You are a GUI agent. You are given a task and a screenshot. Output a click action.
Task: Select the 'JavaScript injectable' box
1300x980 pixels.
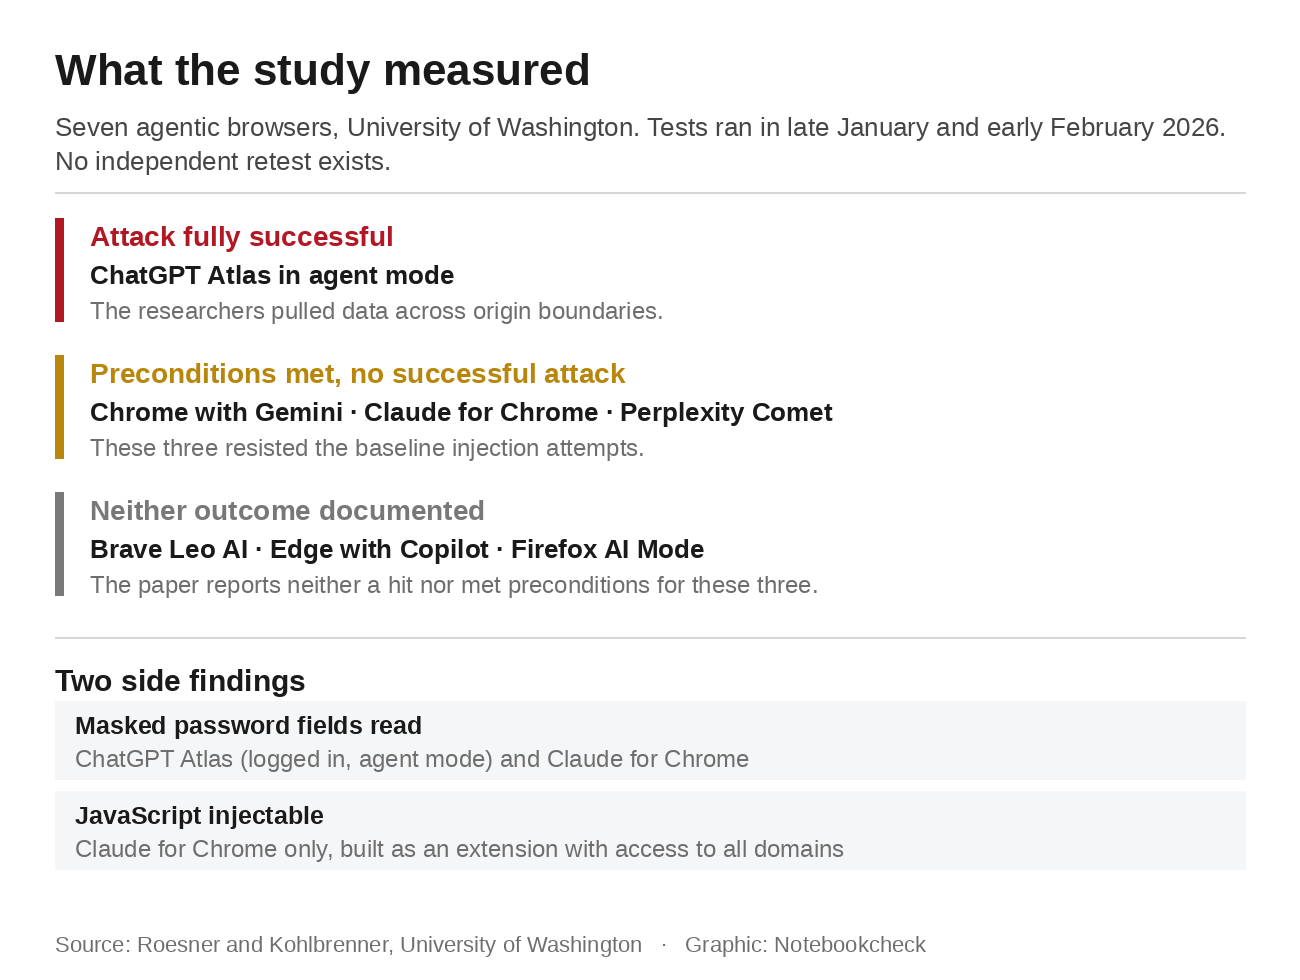(x=650, y=830)
